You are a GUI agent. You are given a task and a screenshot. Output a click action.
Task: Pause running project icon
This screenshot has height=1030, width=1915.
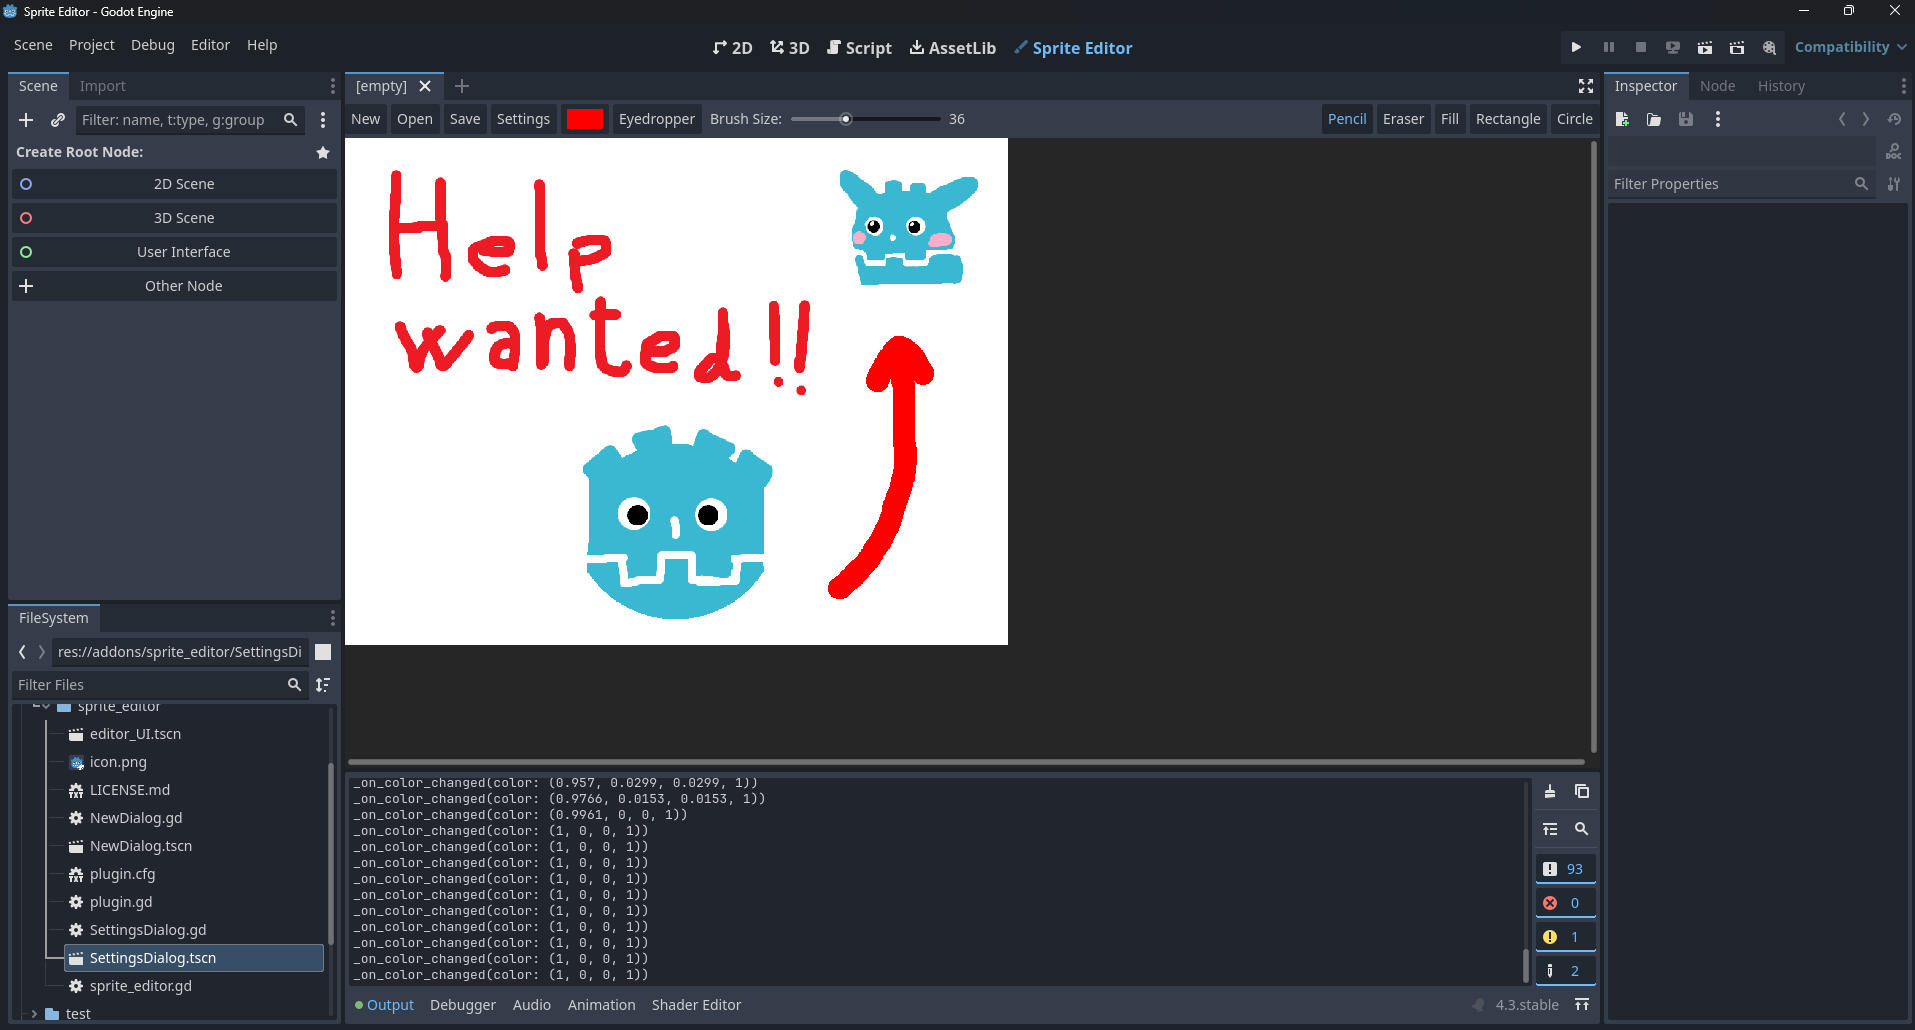point(1608,47)
